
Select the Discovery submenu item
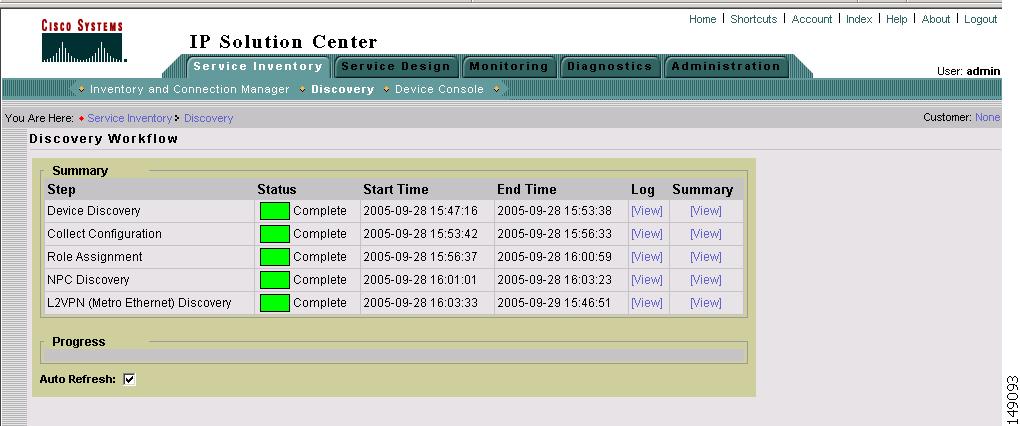click(343, 89)
